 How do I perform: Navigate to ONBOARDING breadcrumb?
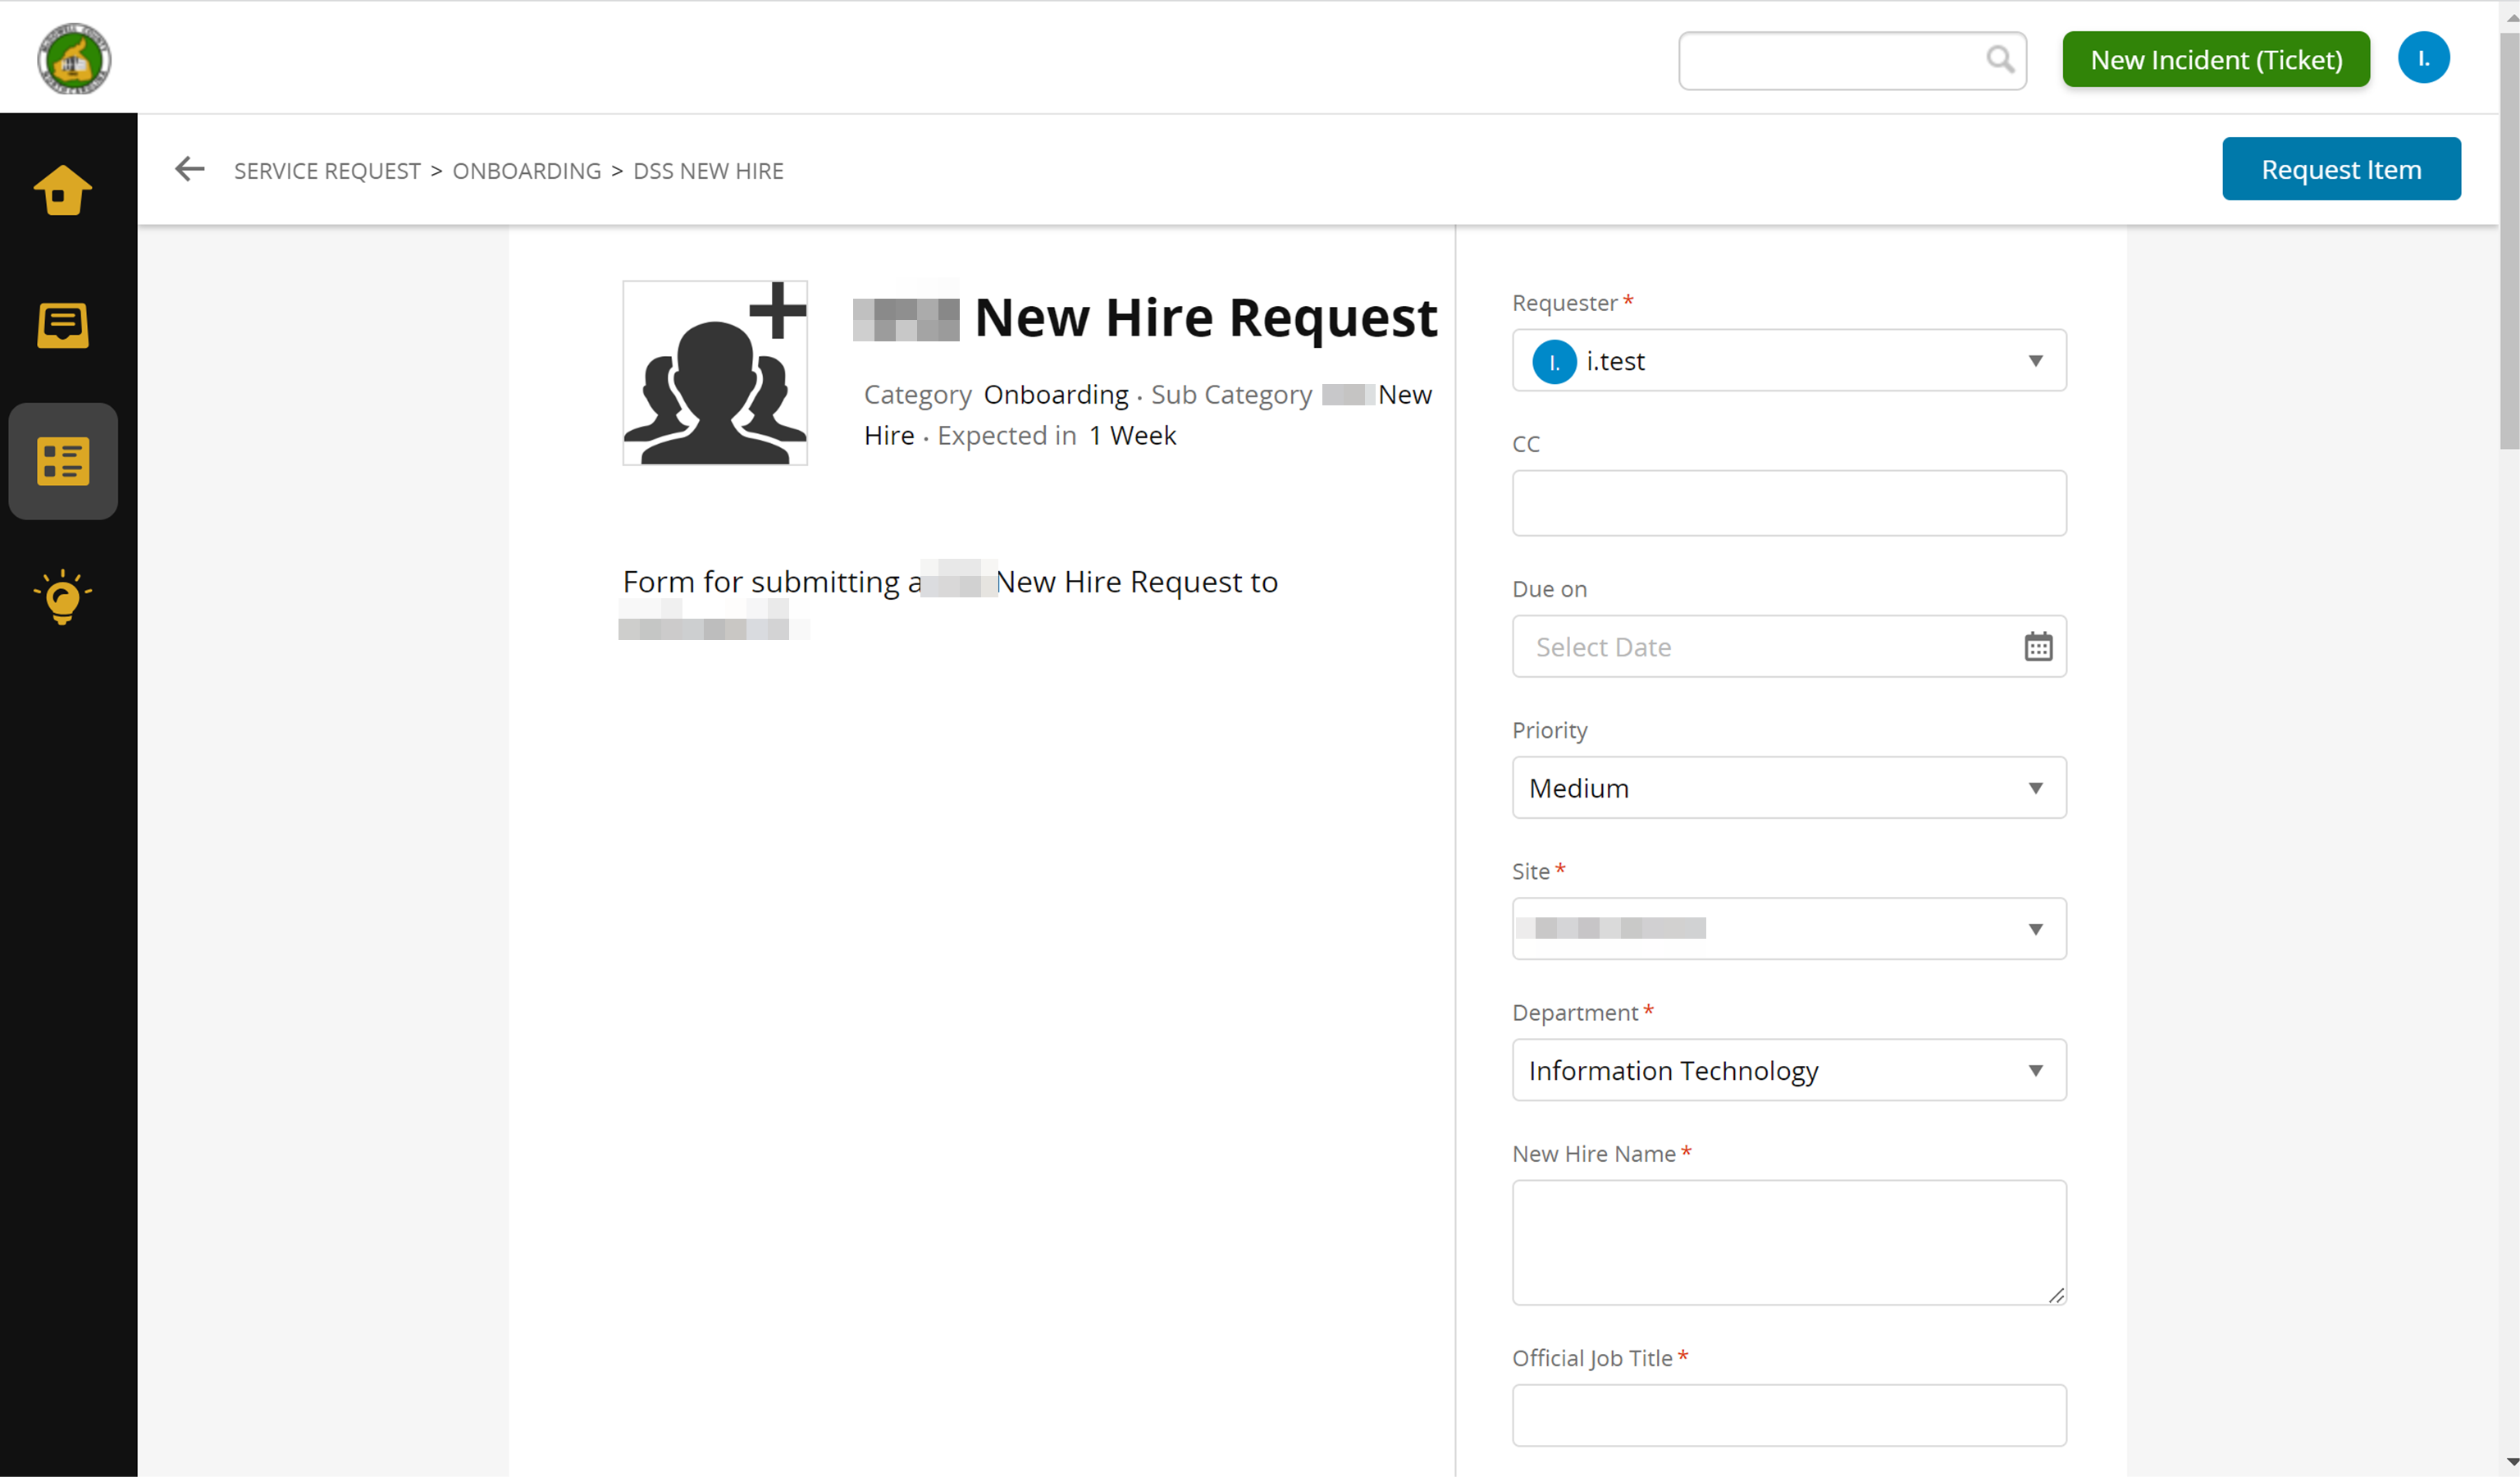click(526, 171)
